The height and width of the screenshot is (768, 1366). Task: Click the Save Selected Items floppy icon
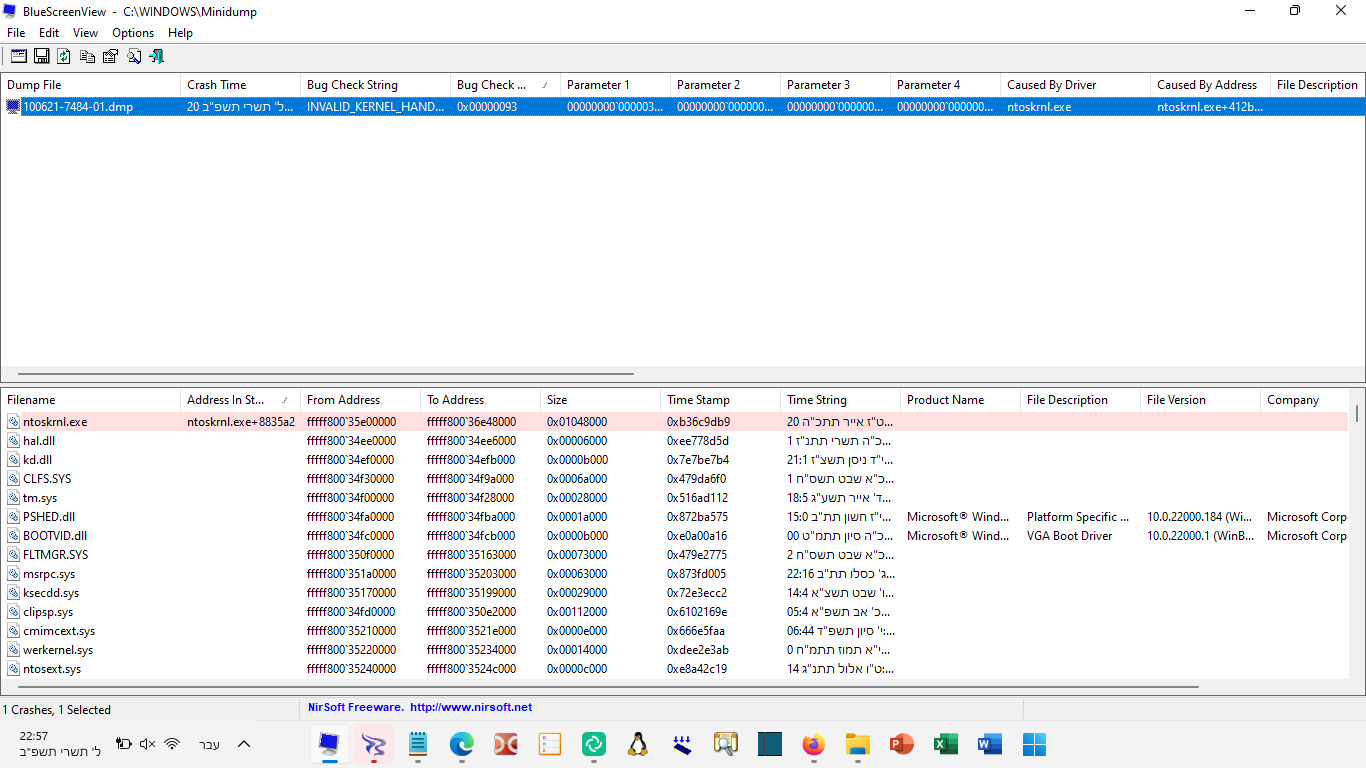coord(41,56)
